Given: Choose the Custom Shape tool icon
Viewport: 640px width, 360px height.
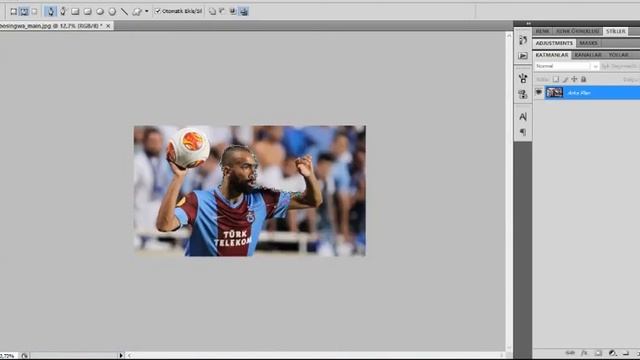Looking at the screenshot, I should 137,11.
